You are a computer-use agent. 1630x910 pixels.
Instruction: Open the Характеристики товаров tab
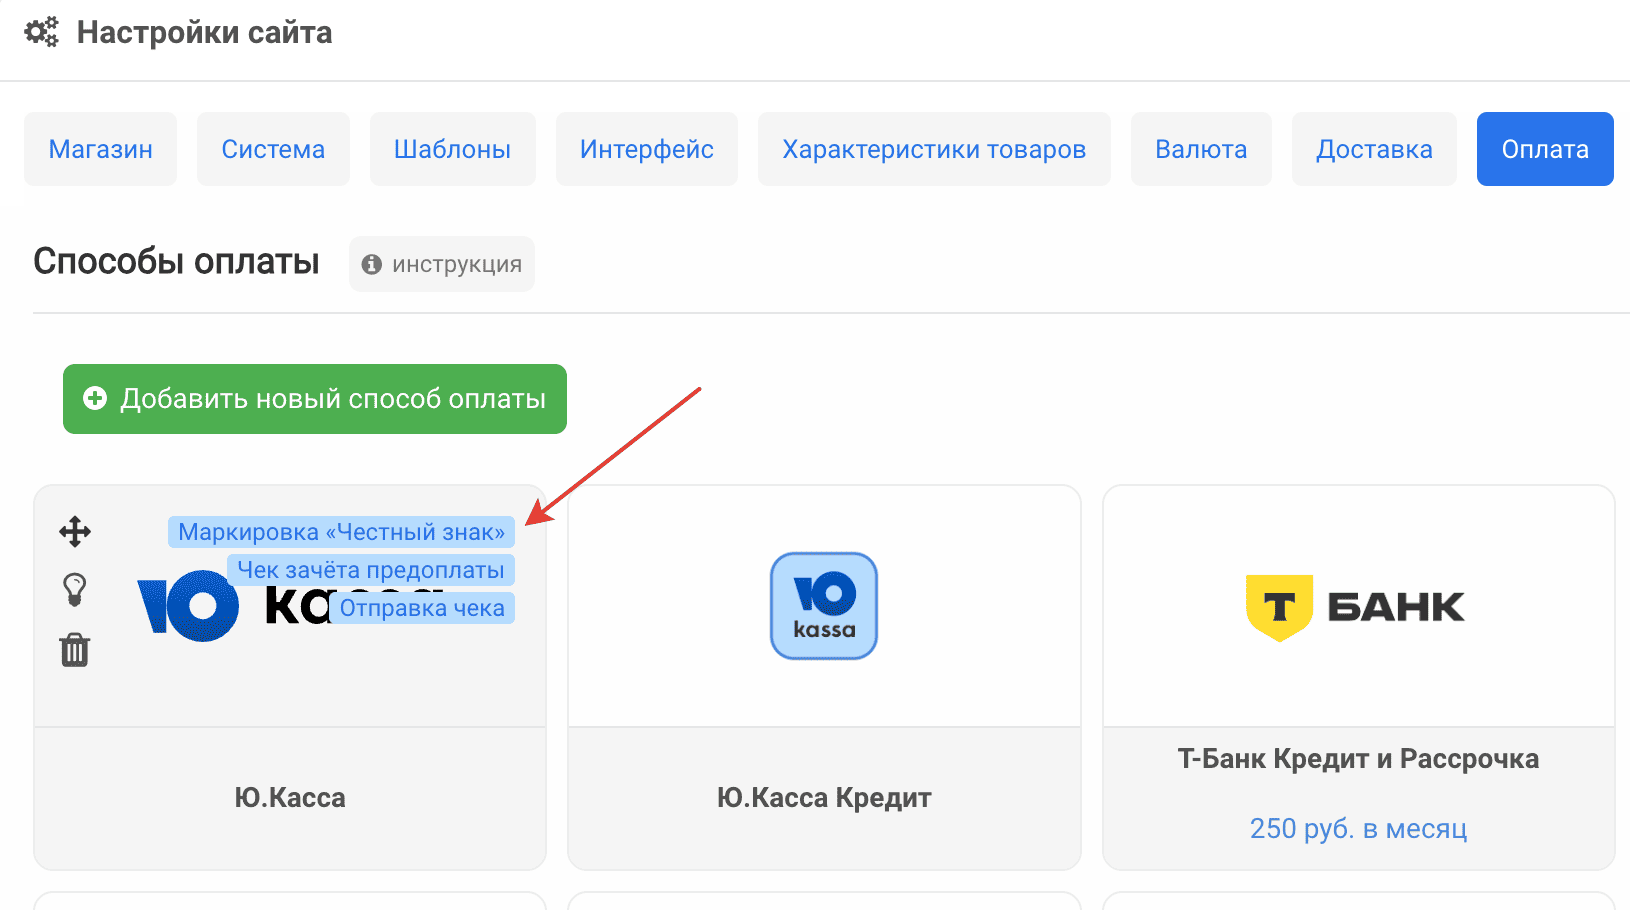(934, 149)
